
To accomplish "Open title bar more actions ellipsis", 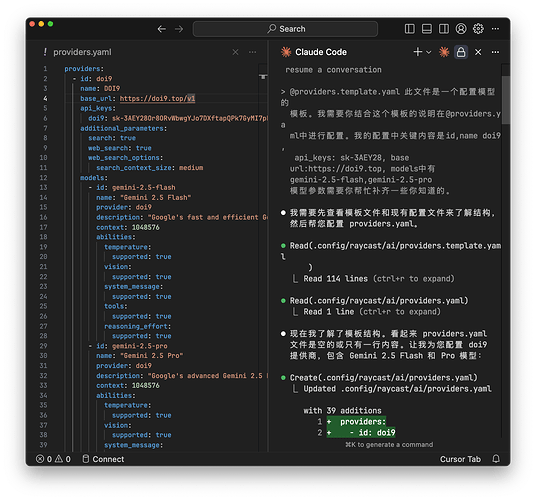I will (x=495, y=29).
